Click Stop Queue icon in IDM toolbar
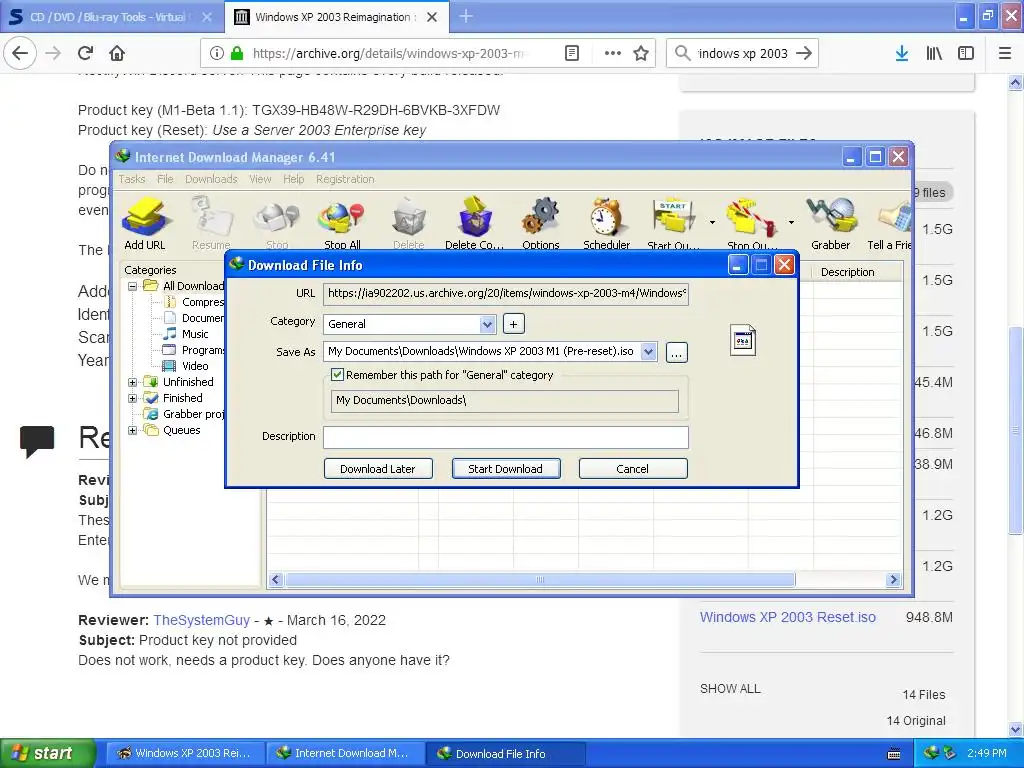 (x=752, y=223)
